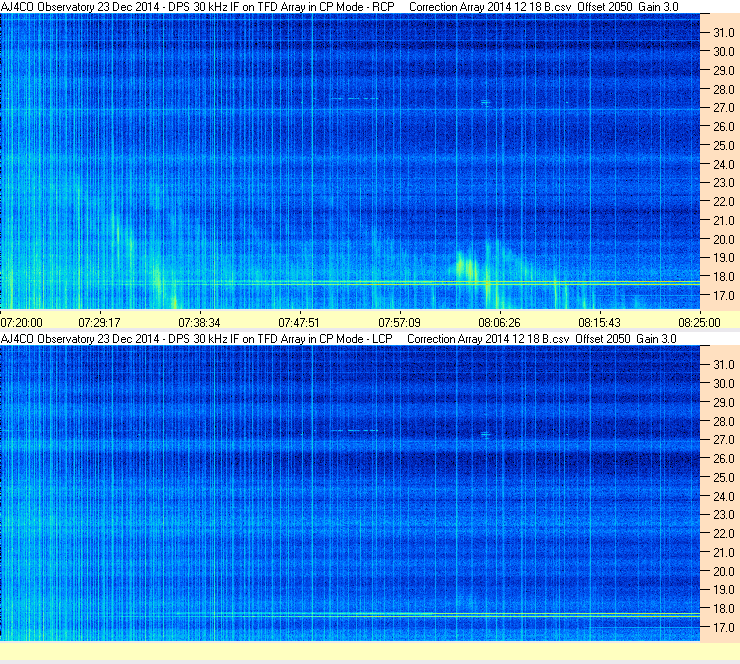Screen dimensions: 740x664
Task: Click the 25.0 frequency label on RCP plot
Action: coord(723,145)
